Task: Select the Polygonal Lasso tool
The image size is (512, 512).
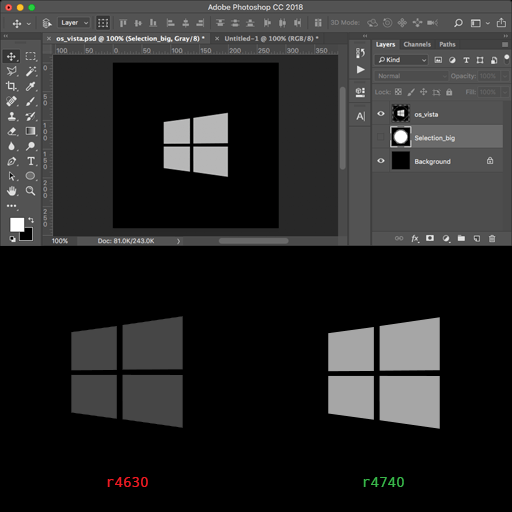Action: (x=11, y=71)
